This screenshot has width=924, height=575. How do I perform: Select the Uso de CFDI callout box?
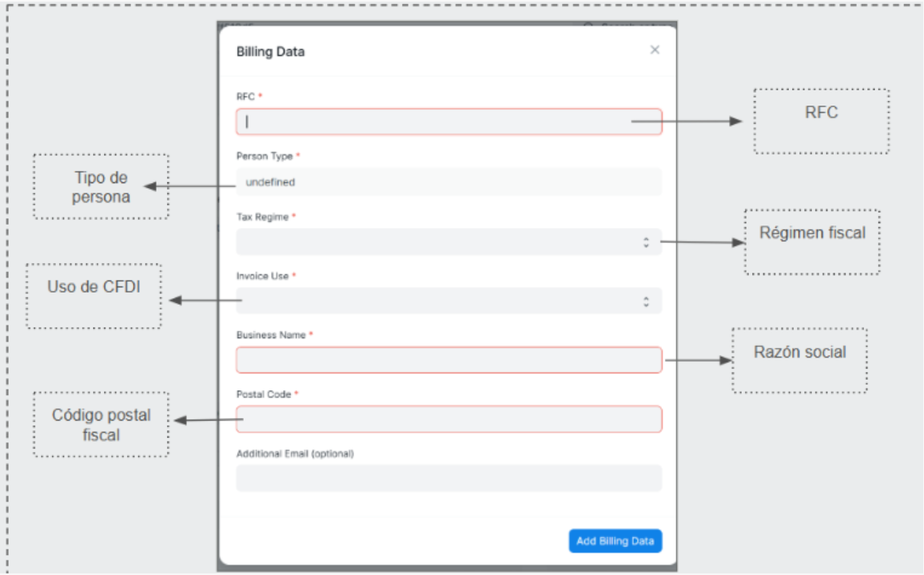pos(94,296)
